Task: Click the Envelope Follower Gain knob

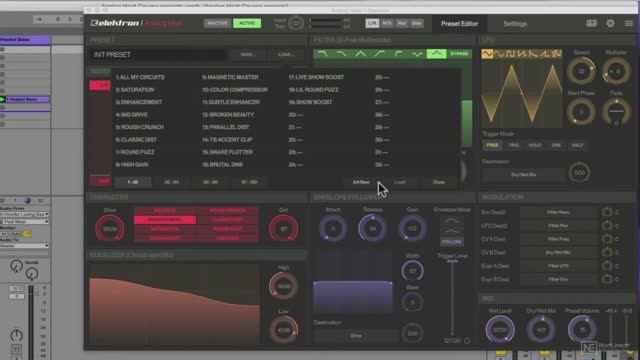Action: (x=412, y=228)
